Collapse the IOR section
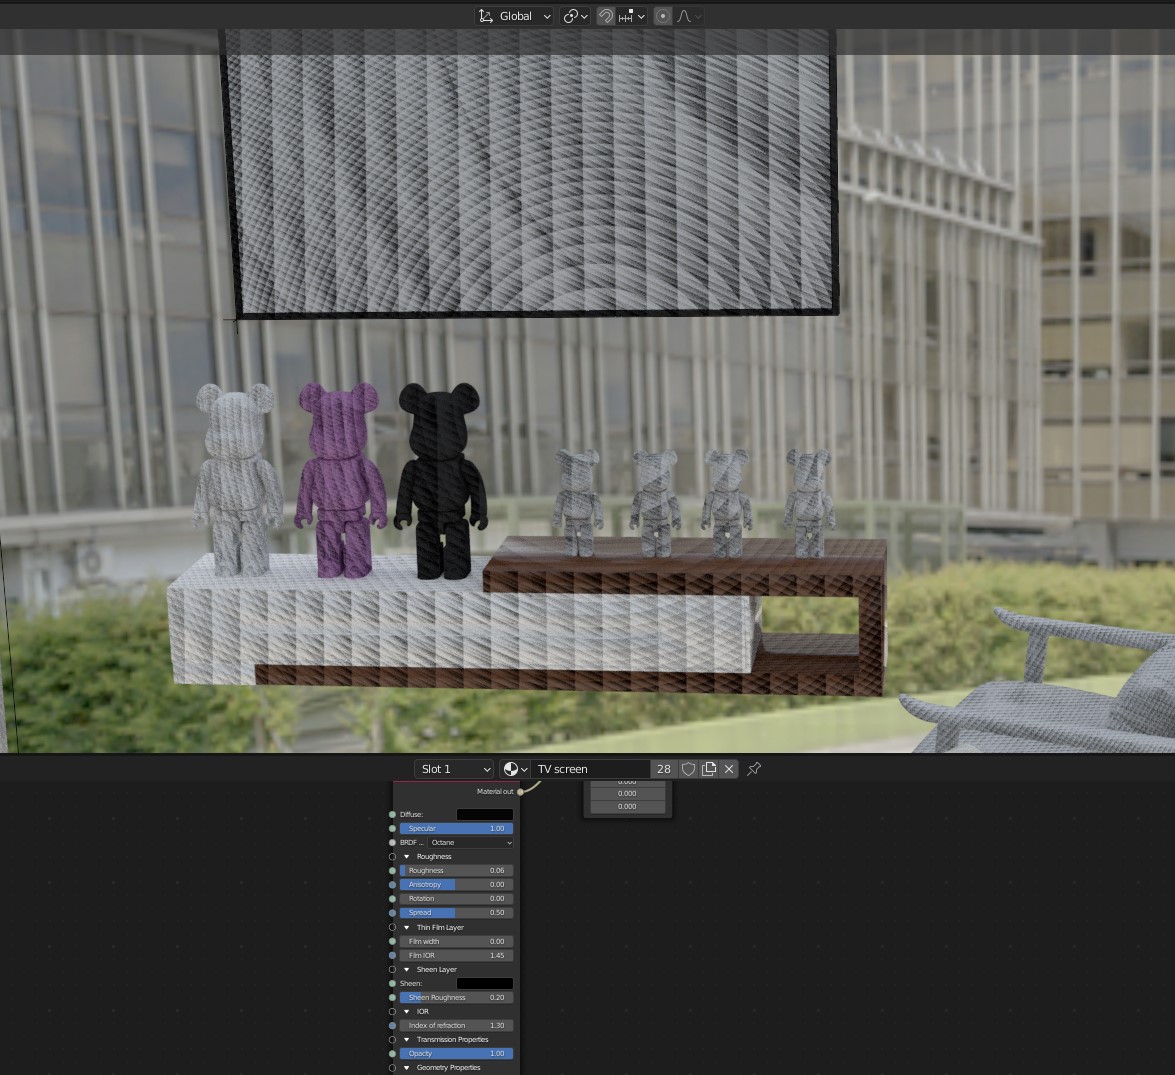The height and width of the screenshot is (1075, 1175). point(407,1011)
